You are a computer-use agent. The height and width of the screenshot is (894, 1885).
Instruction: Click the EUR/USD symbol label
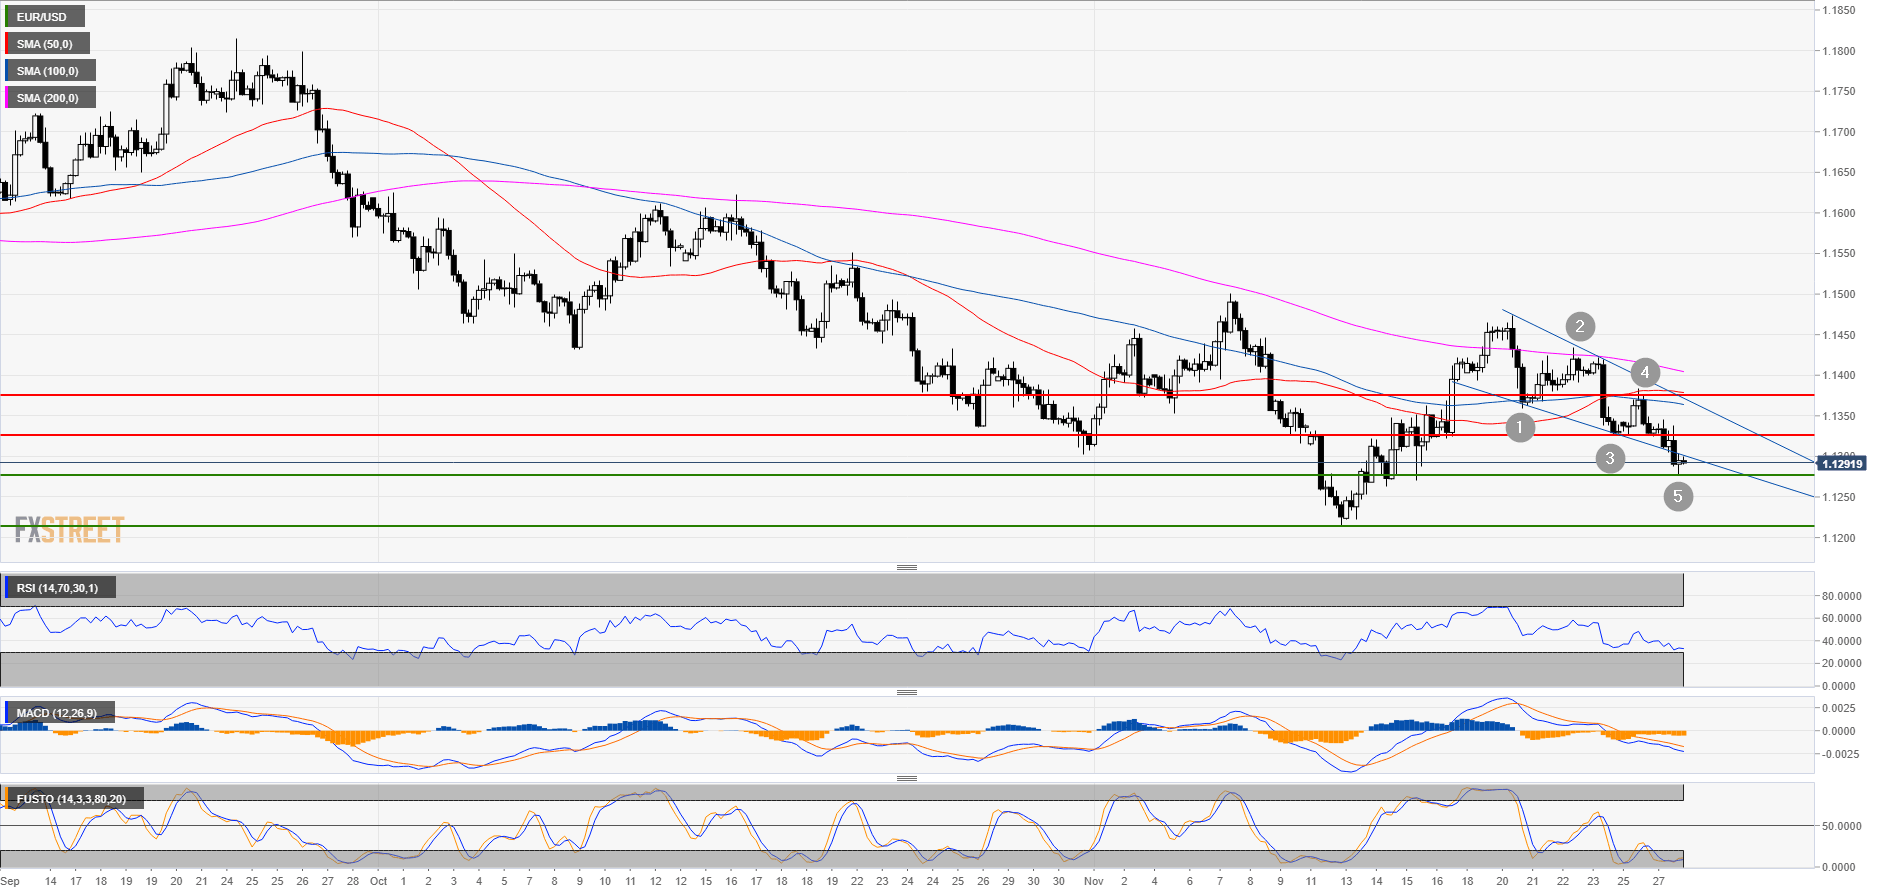tap(42, 17)
